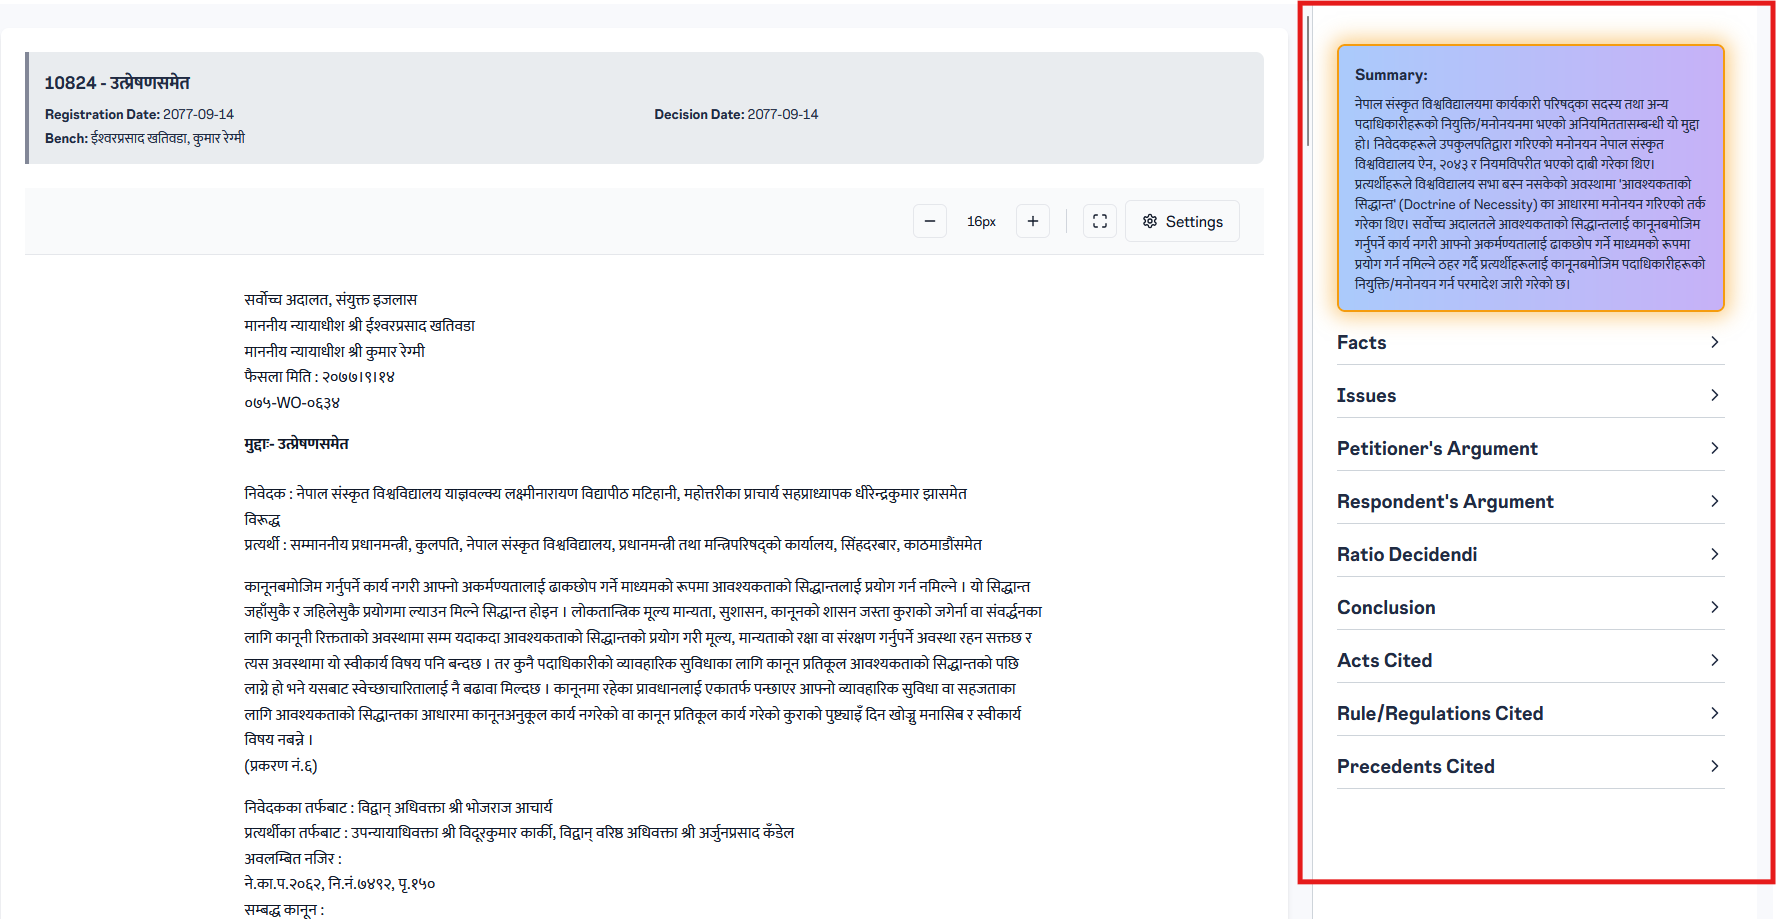The image size is (1776, 919).
Task: Click chevron arrow next to Acts Cited
Action: (x=1714, y=660)
